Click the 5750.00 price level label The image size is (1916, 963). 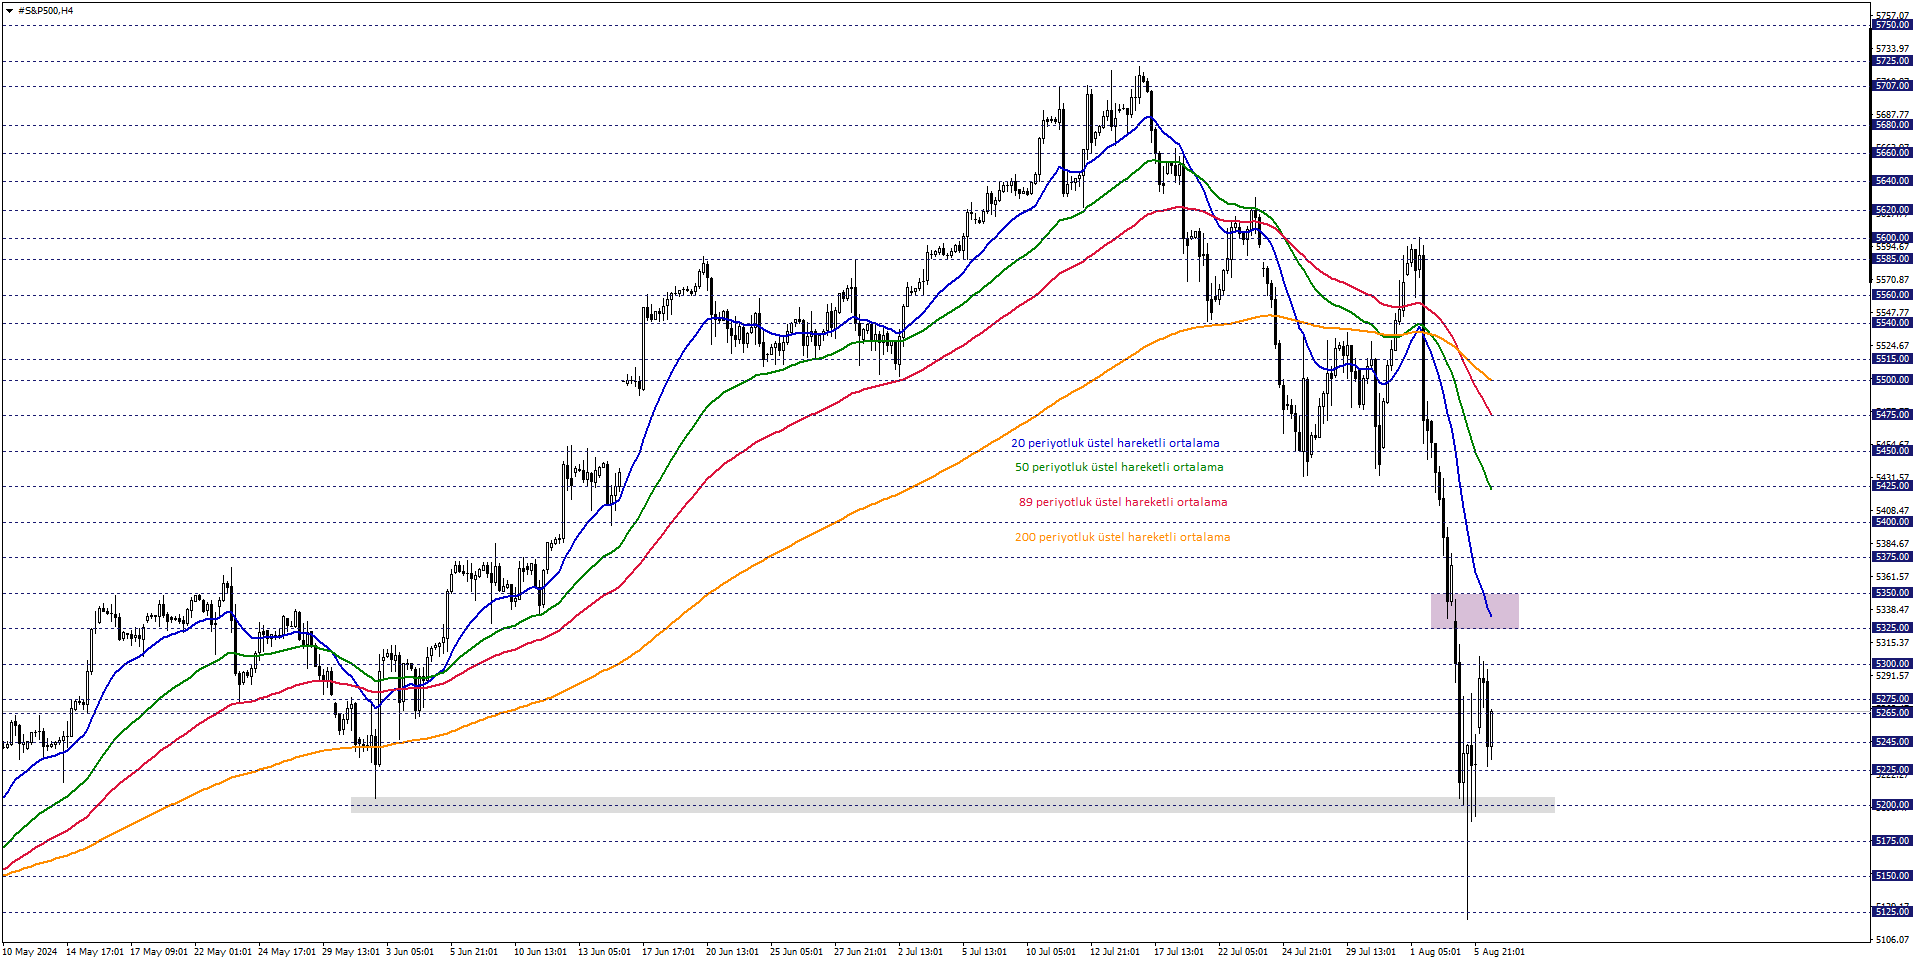(x=1892, y=25)
